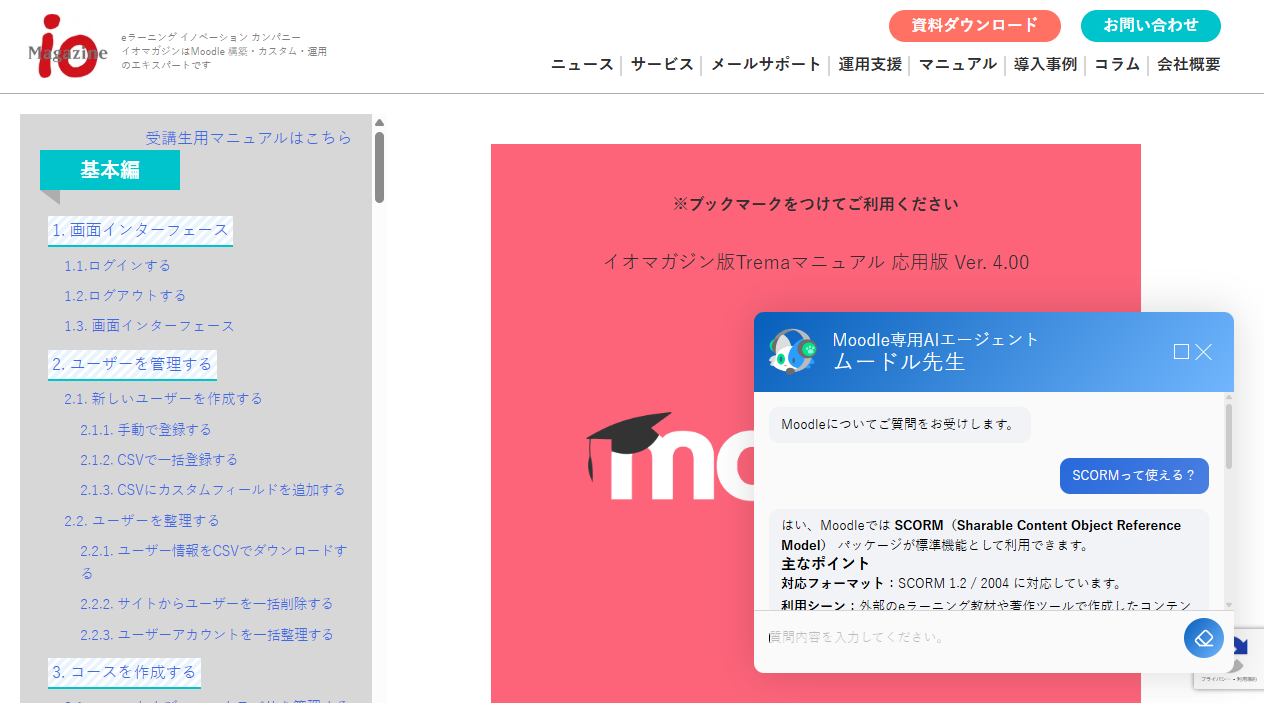The width and height of the screenshot is (1264, 703).
Task: Open the サービス menu item
Action: pos(662,65)
